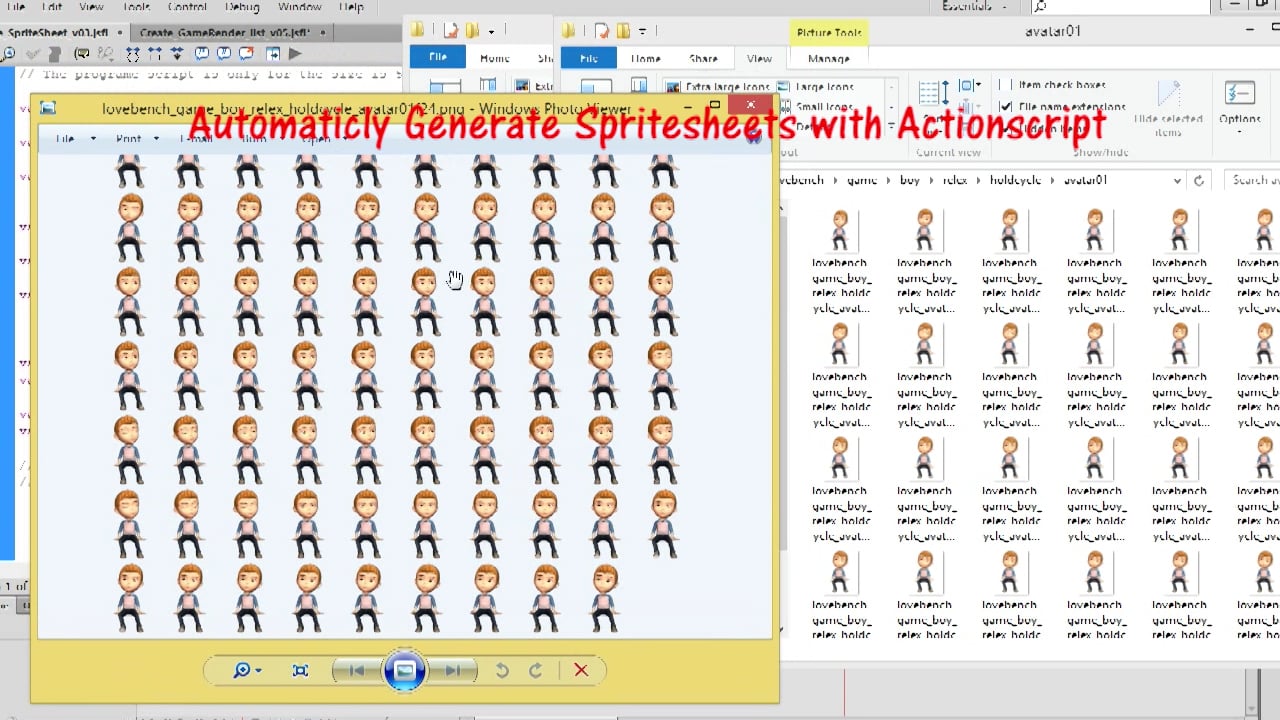This screenshot has width=1280, height=720.
Task: Click the collapse selection icon in script toolbar
Action: (x=155, y=53)
